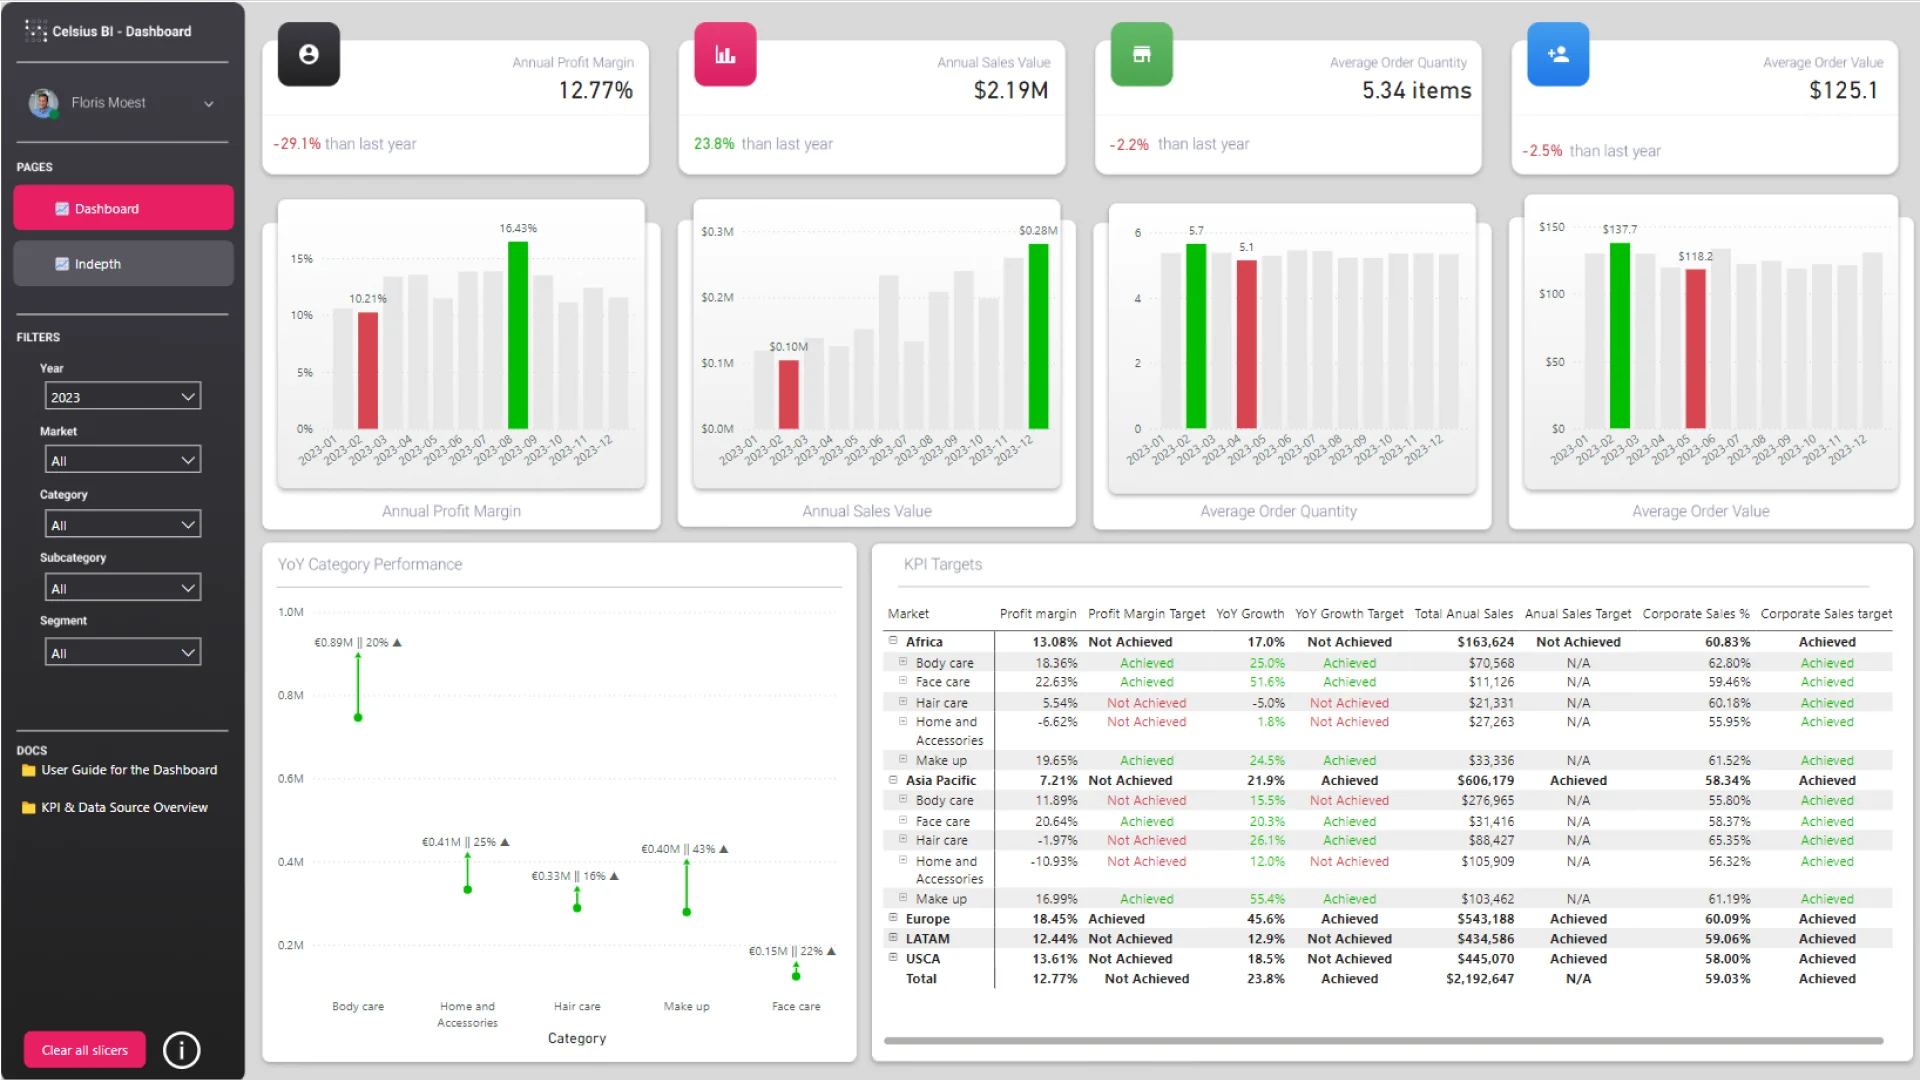
Task: Click the Celsius BI logo icon
Action: (x=36, y=31)
